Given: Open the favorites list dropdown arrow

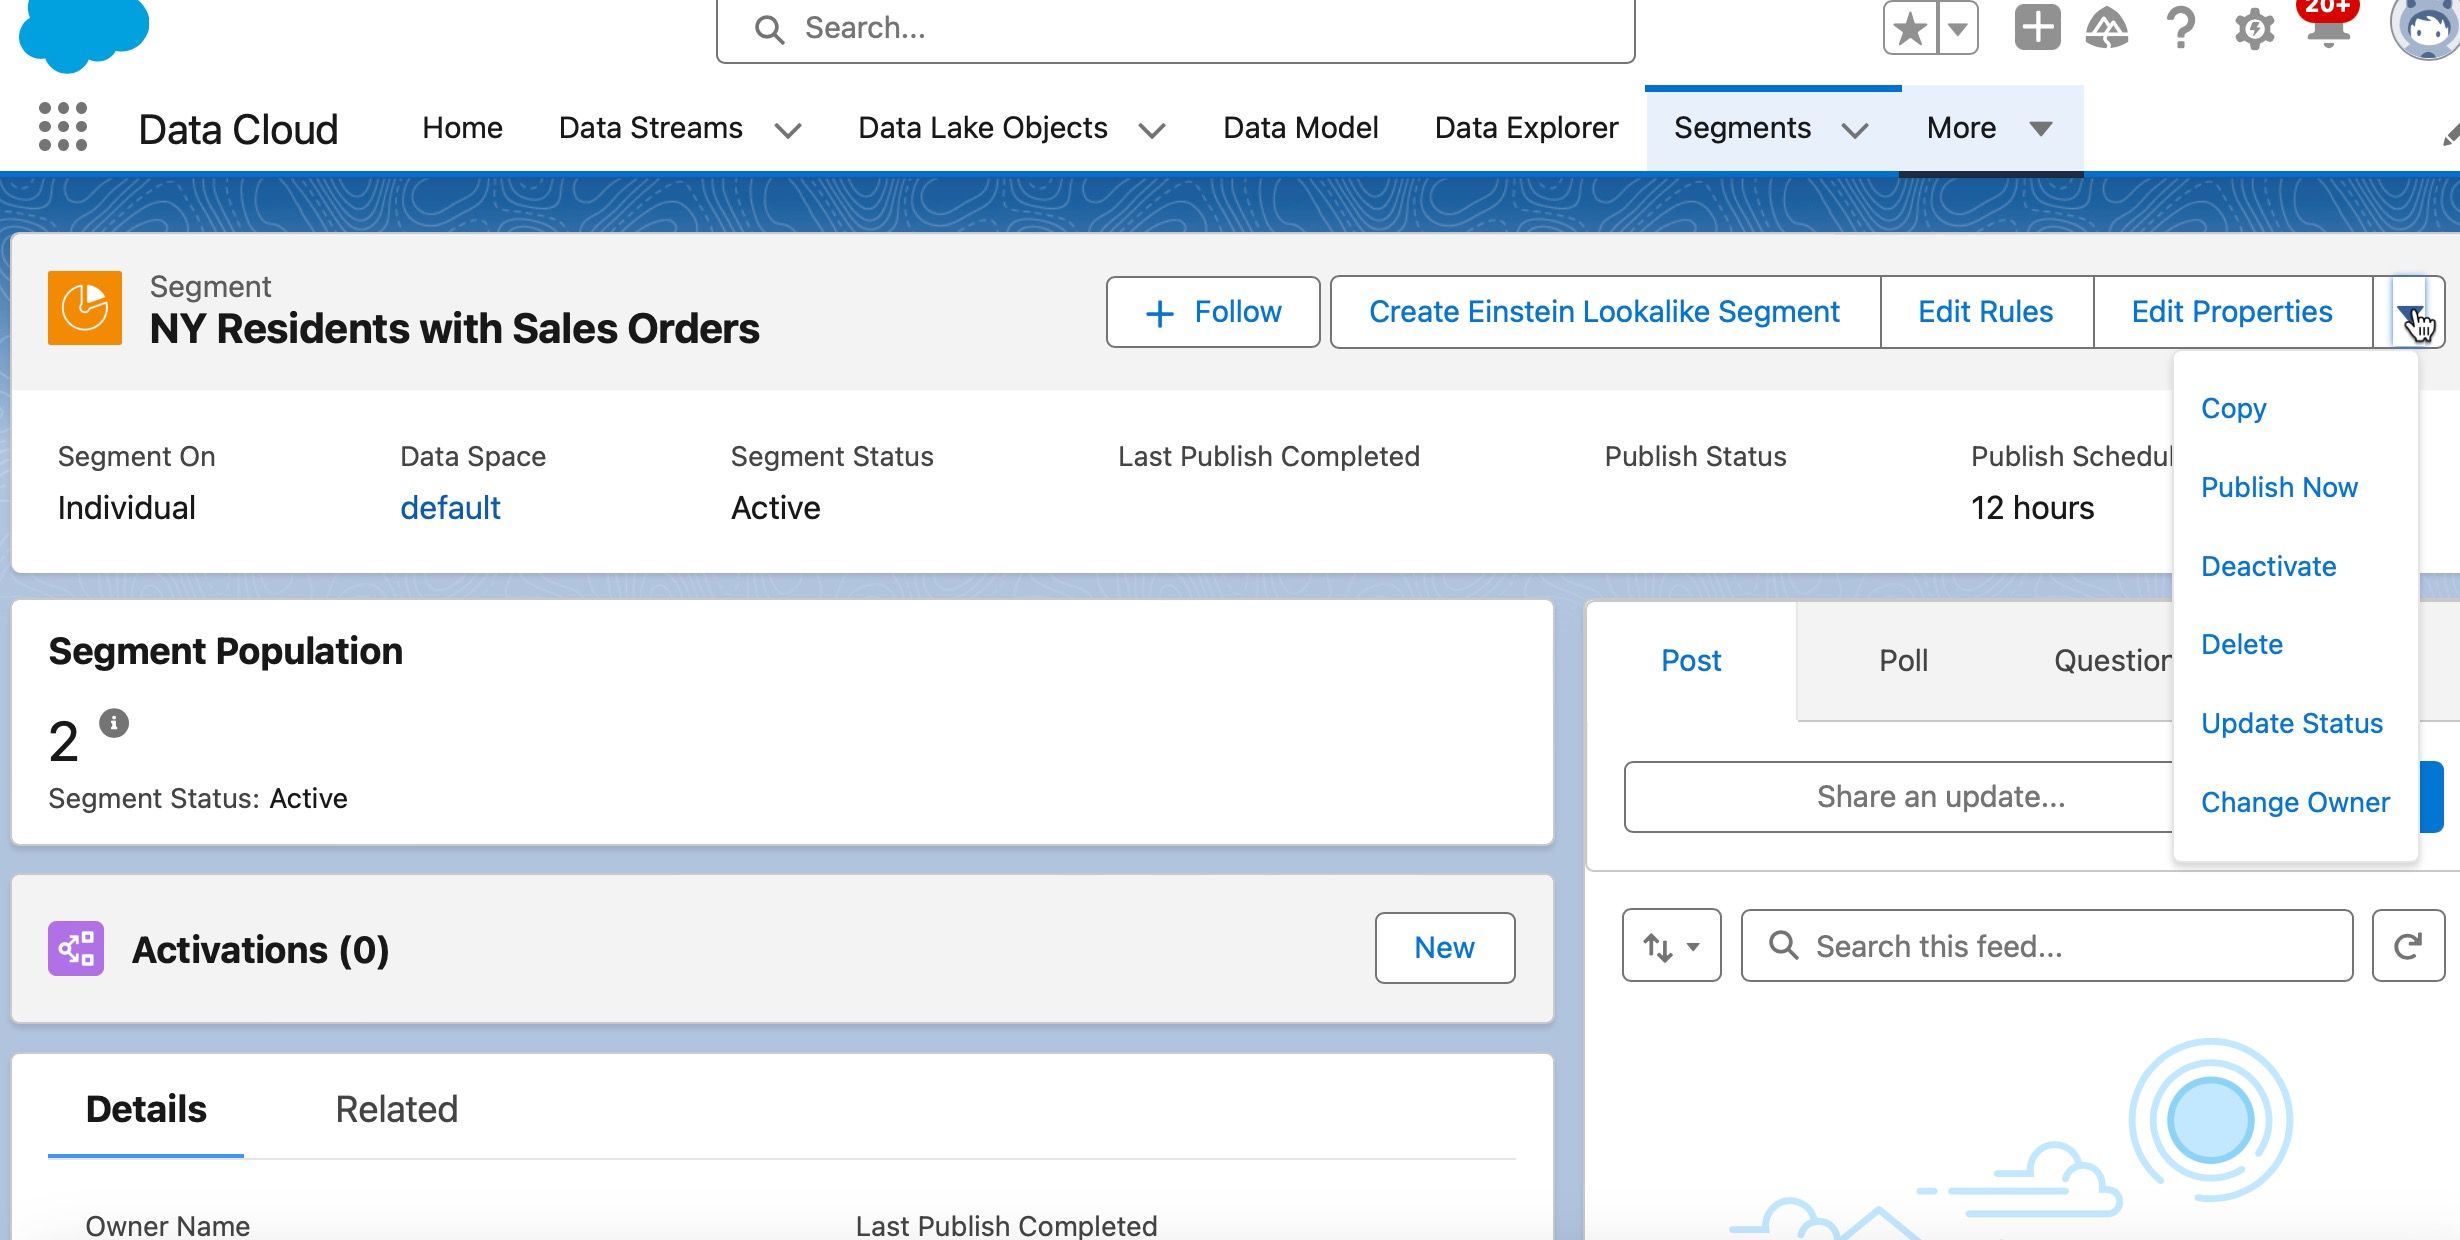Looking at the screenshot, I should 1957,28.
